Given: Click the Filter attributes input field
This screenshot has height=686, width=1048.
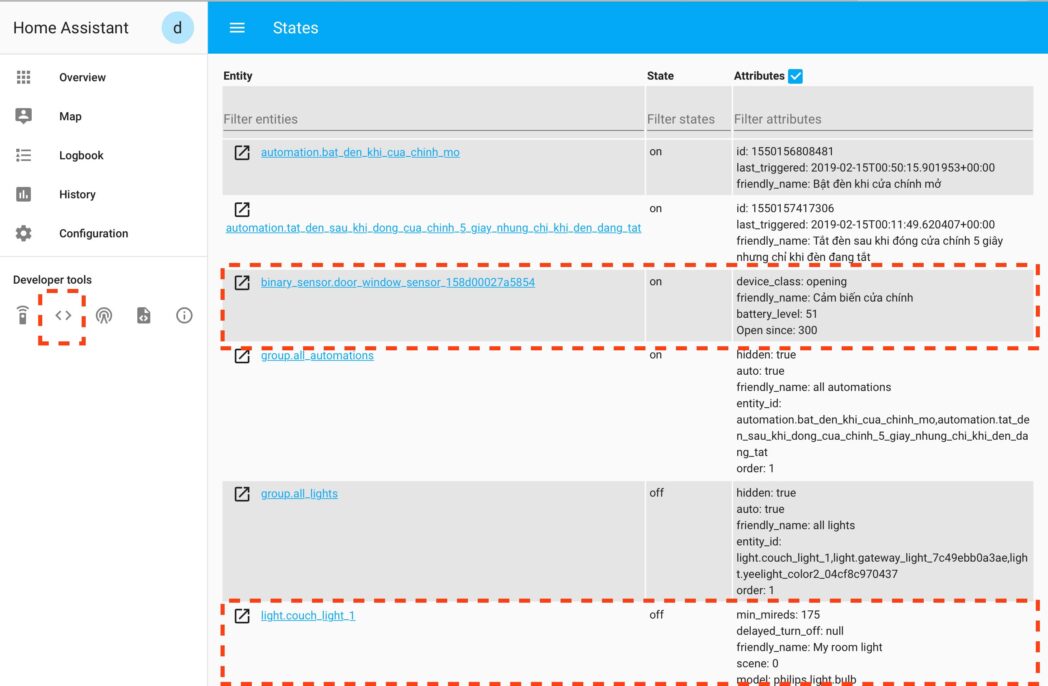Looking at the screenshot, I should point(882,119).
